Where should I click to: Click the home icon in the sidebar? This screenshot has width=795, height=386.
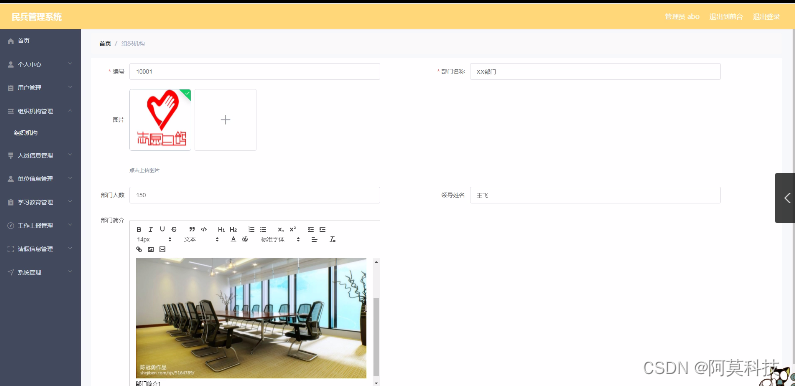tap(11, 41)
